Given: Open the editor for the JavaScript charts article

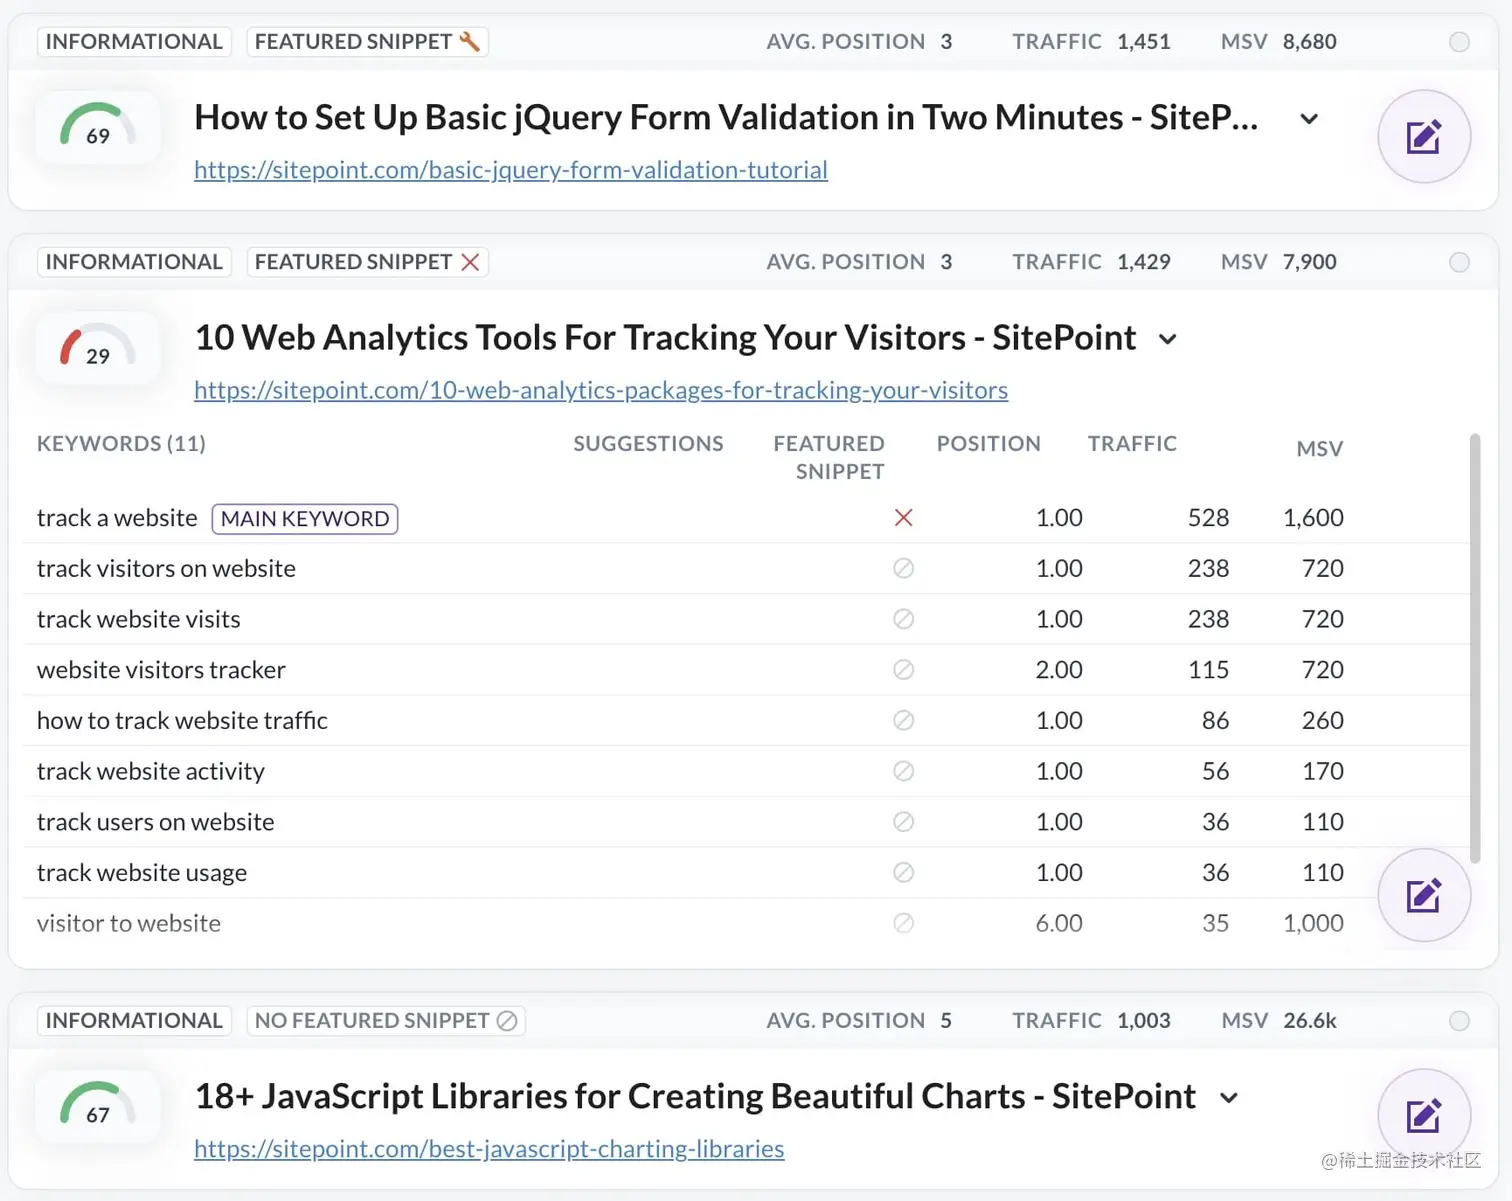Looking at the screenshot, I should pyautogui.click(x=1424, y=1115).
